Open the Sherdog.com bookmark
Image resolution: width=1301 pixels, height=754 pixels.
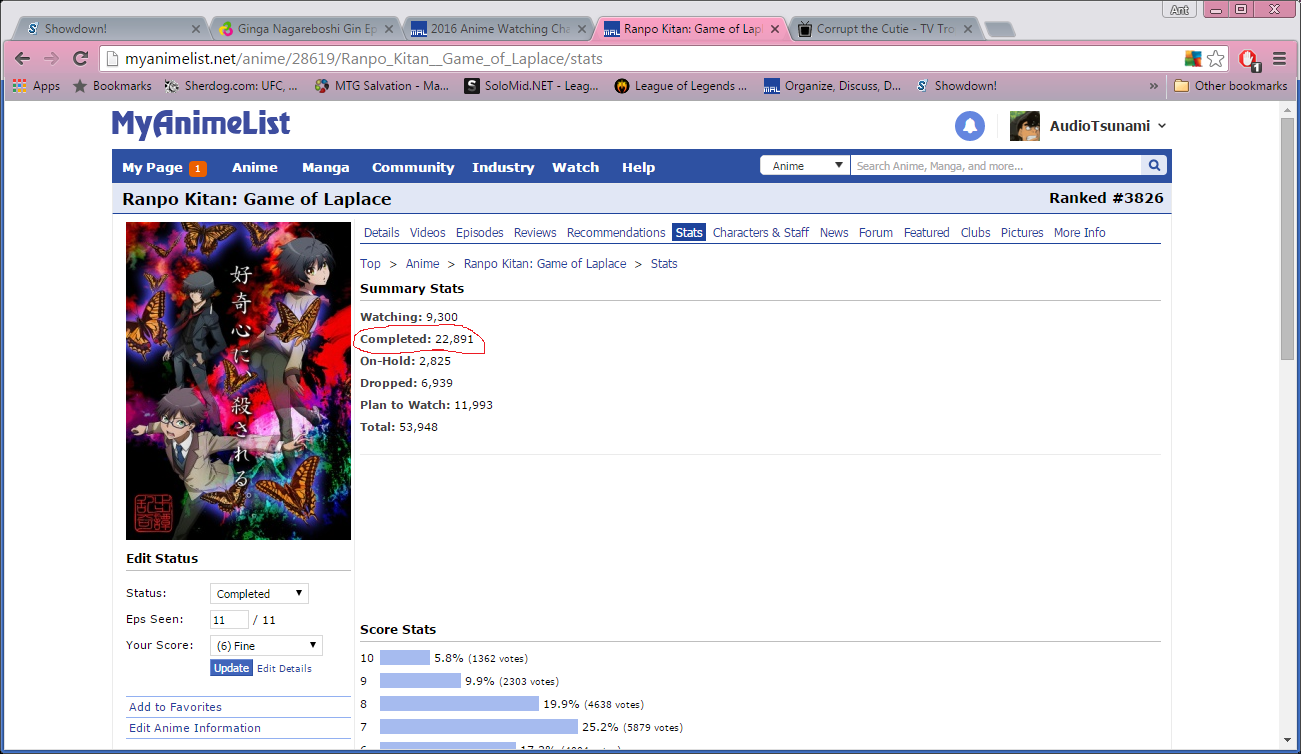coord(233,86)
